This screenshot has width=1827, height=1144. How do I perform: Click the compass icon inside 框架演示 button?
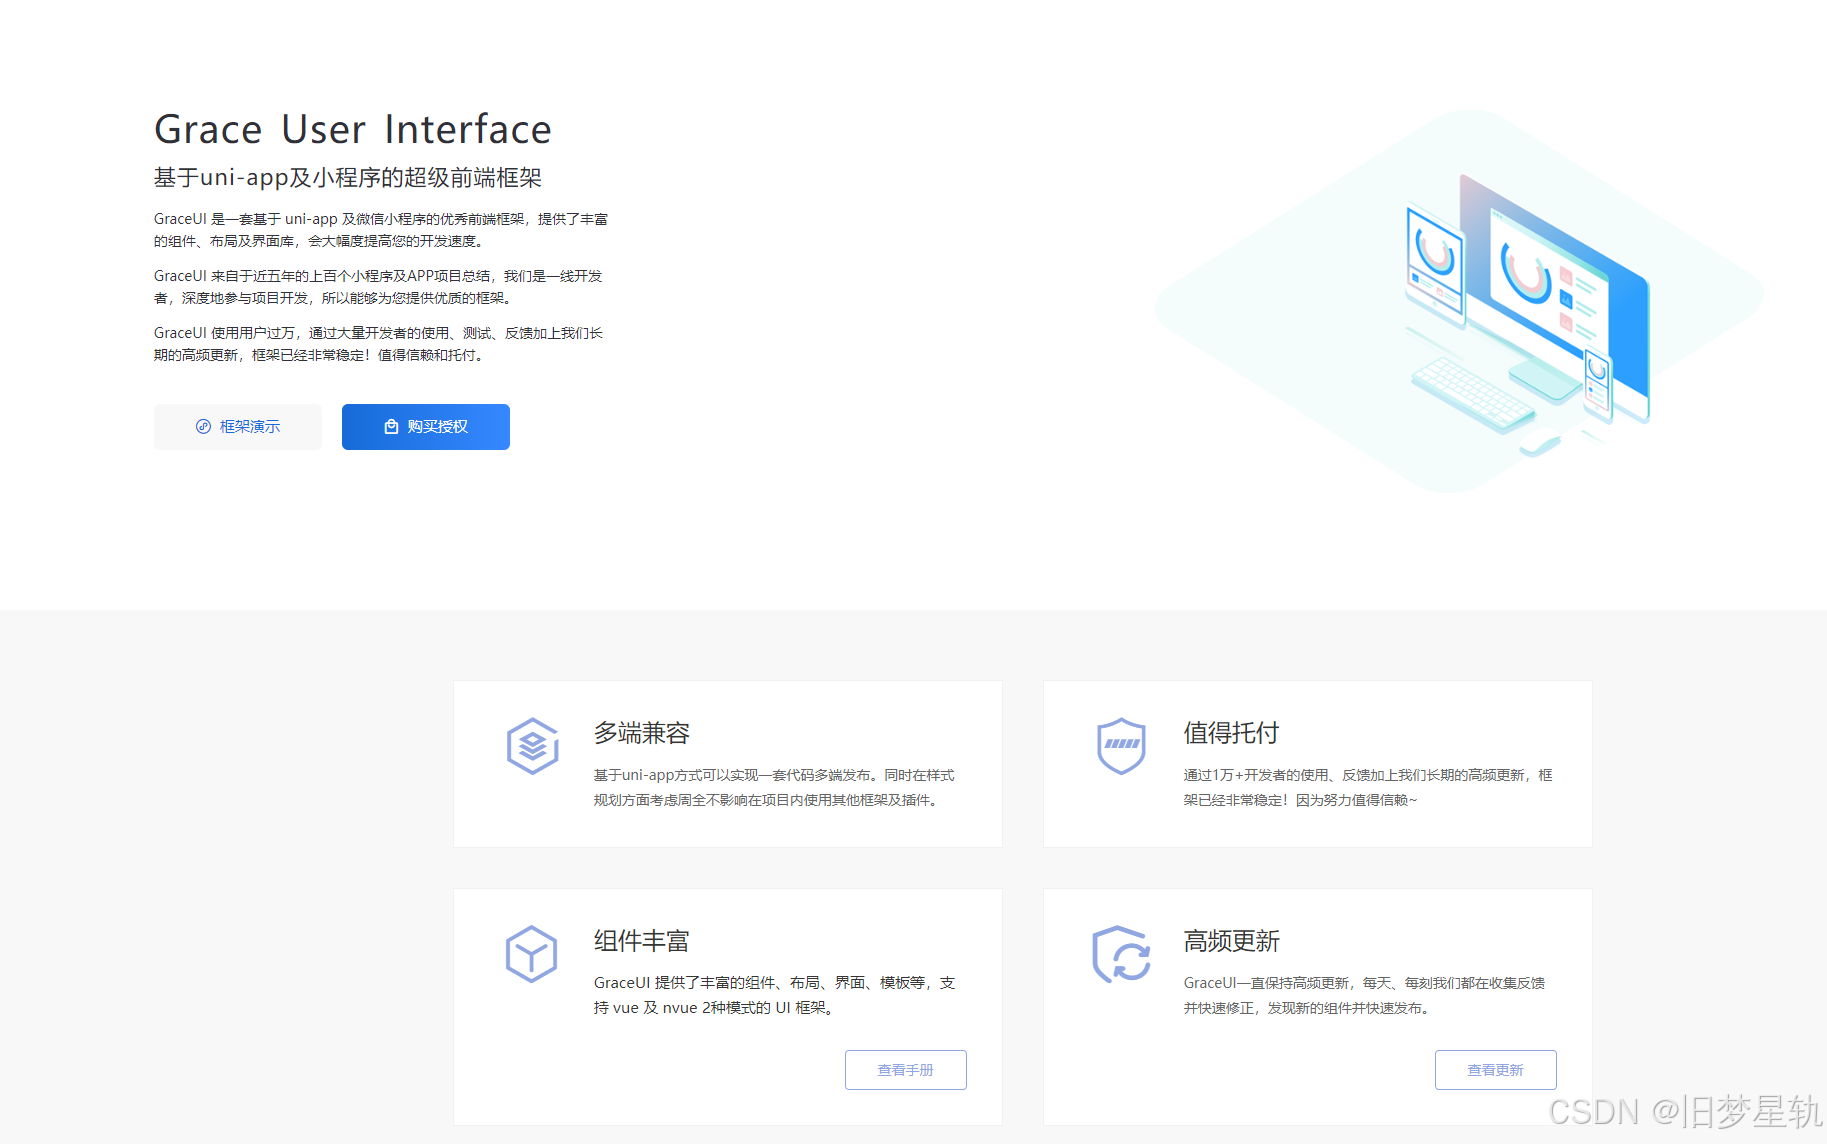pos(202,426)
